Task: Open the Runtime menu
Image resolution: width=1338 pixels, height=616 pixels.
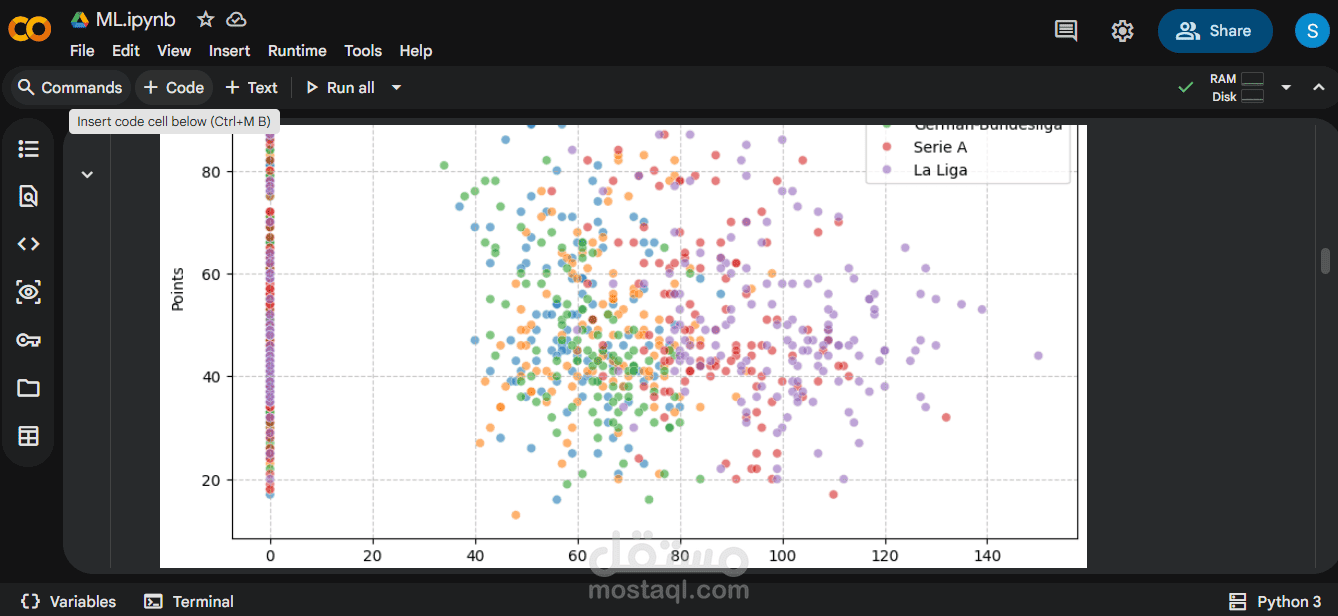Action: pyautogui.click(x=297, y=51)
